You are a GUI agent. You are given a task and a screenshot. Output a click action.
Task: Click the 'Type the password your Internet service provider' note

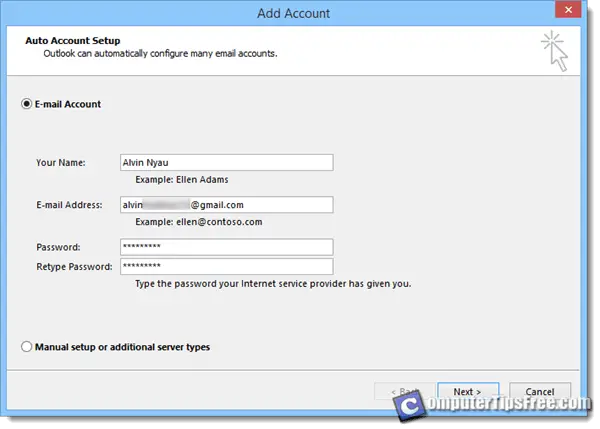point(273,284)
